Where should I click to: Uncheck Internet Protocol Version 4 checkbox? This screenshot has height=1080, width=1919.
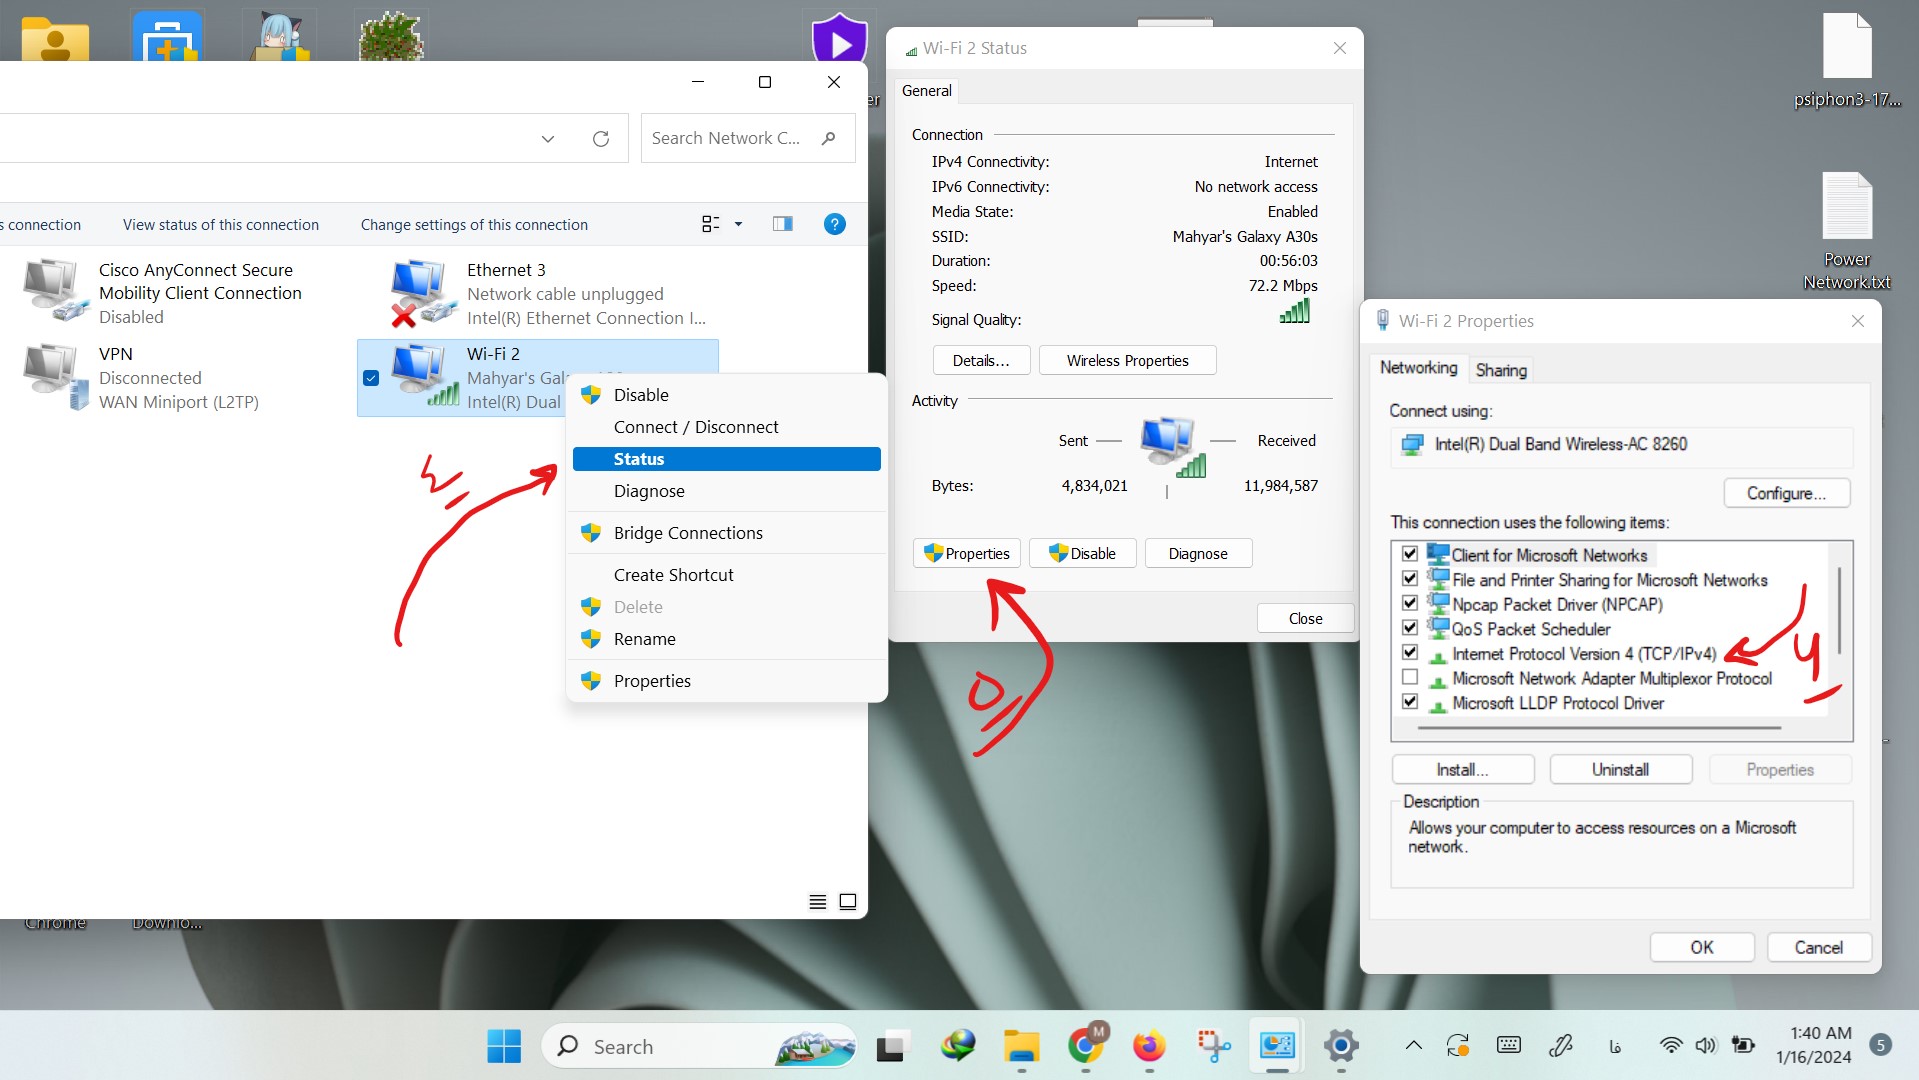pos(1409,653)
